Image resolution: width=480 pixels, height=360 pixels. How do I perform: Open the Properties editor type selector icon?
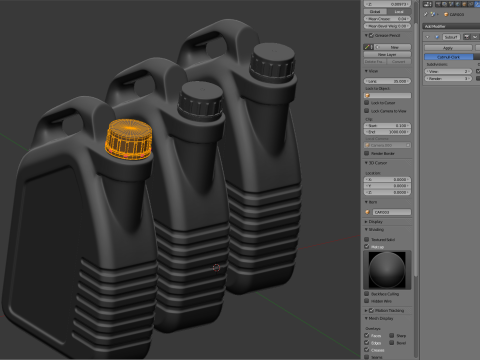428,4
